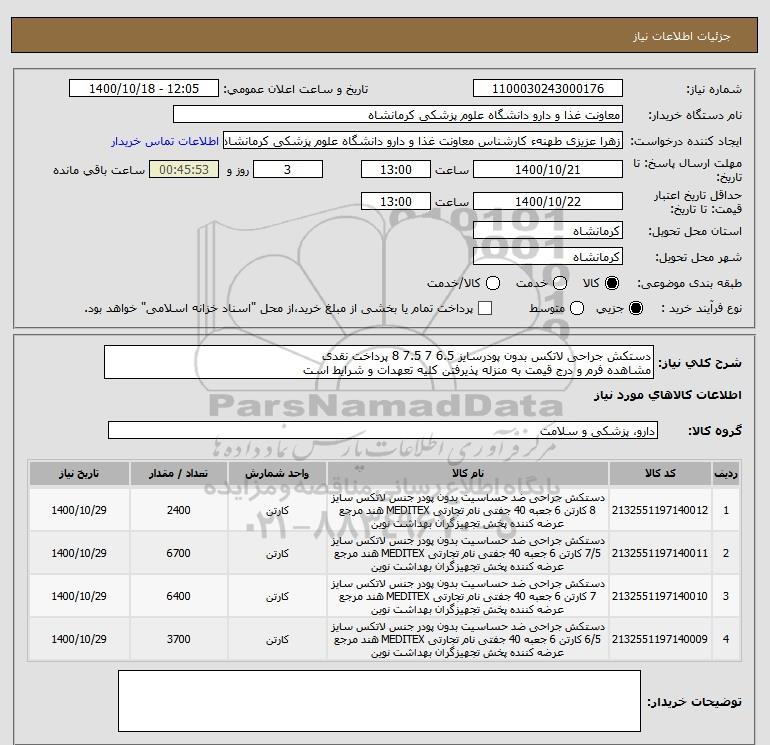Click the remaining days field showing 3
This screenshot has width=770, height=745.
pyautogui.click(x=288, y=170)
